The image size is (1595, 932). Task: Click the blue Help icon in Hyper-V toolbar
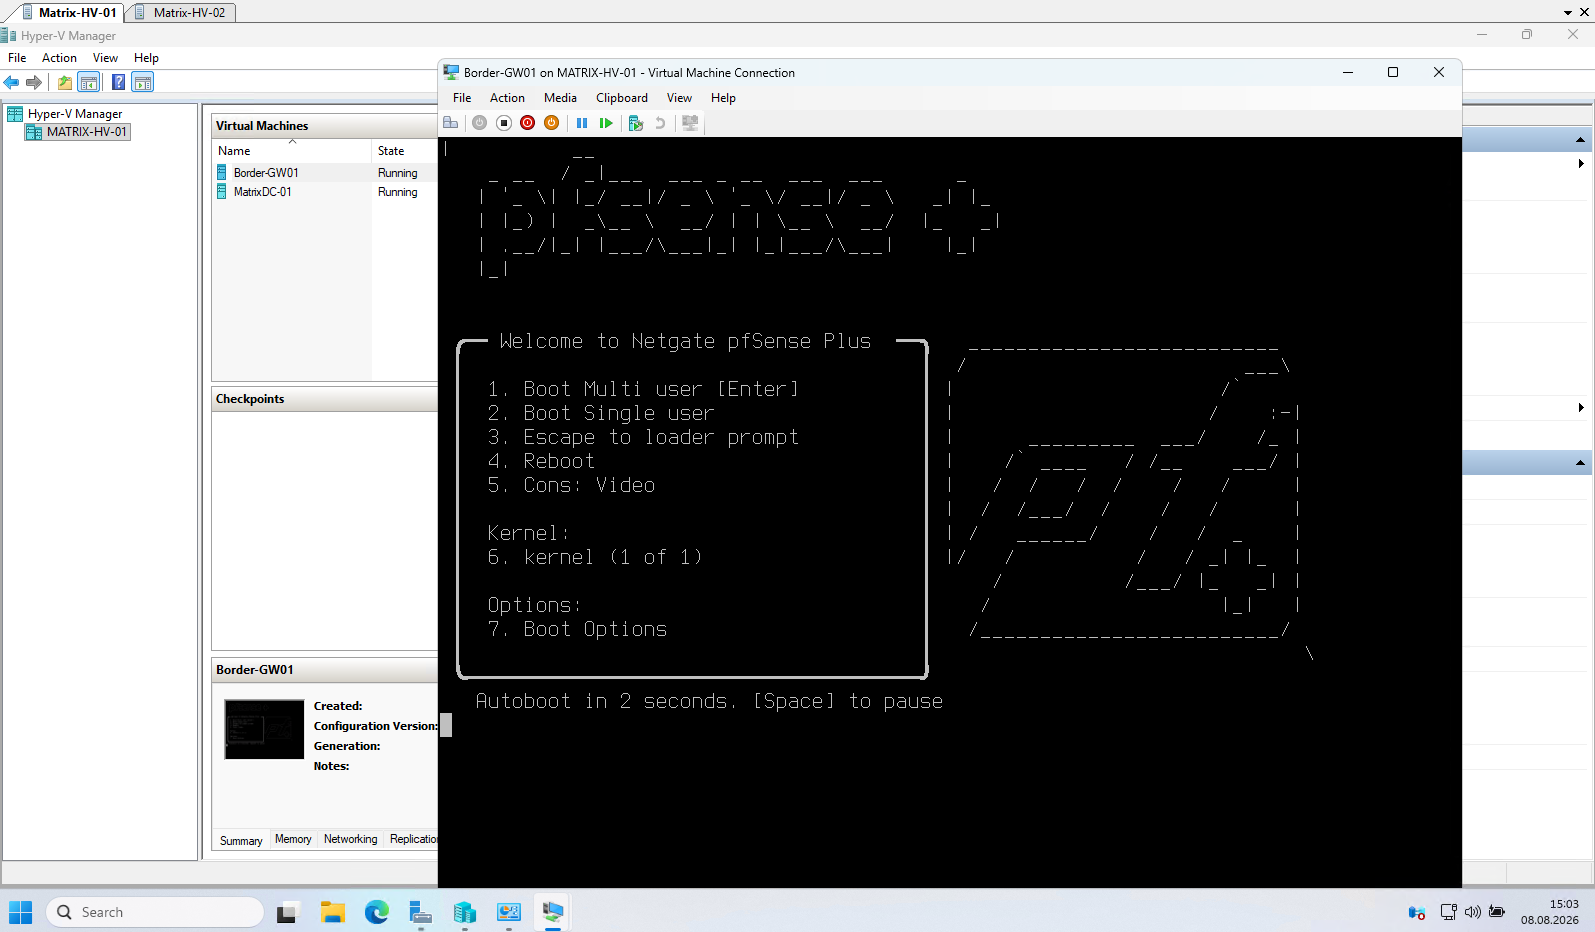coord(118,82)
